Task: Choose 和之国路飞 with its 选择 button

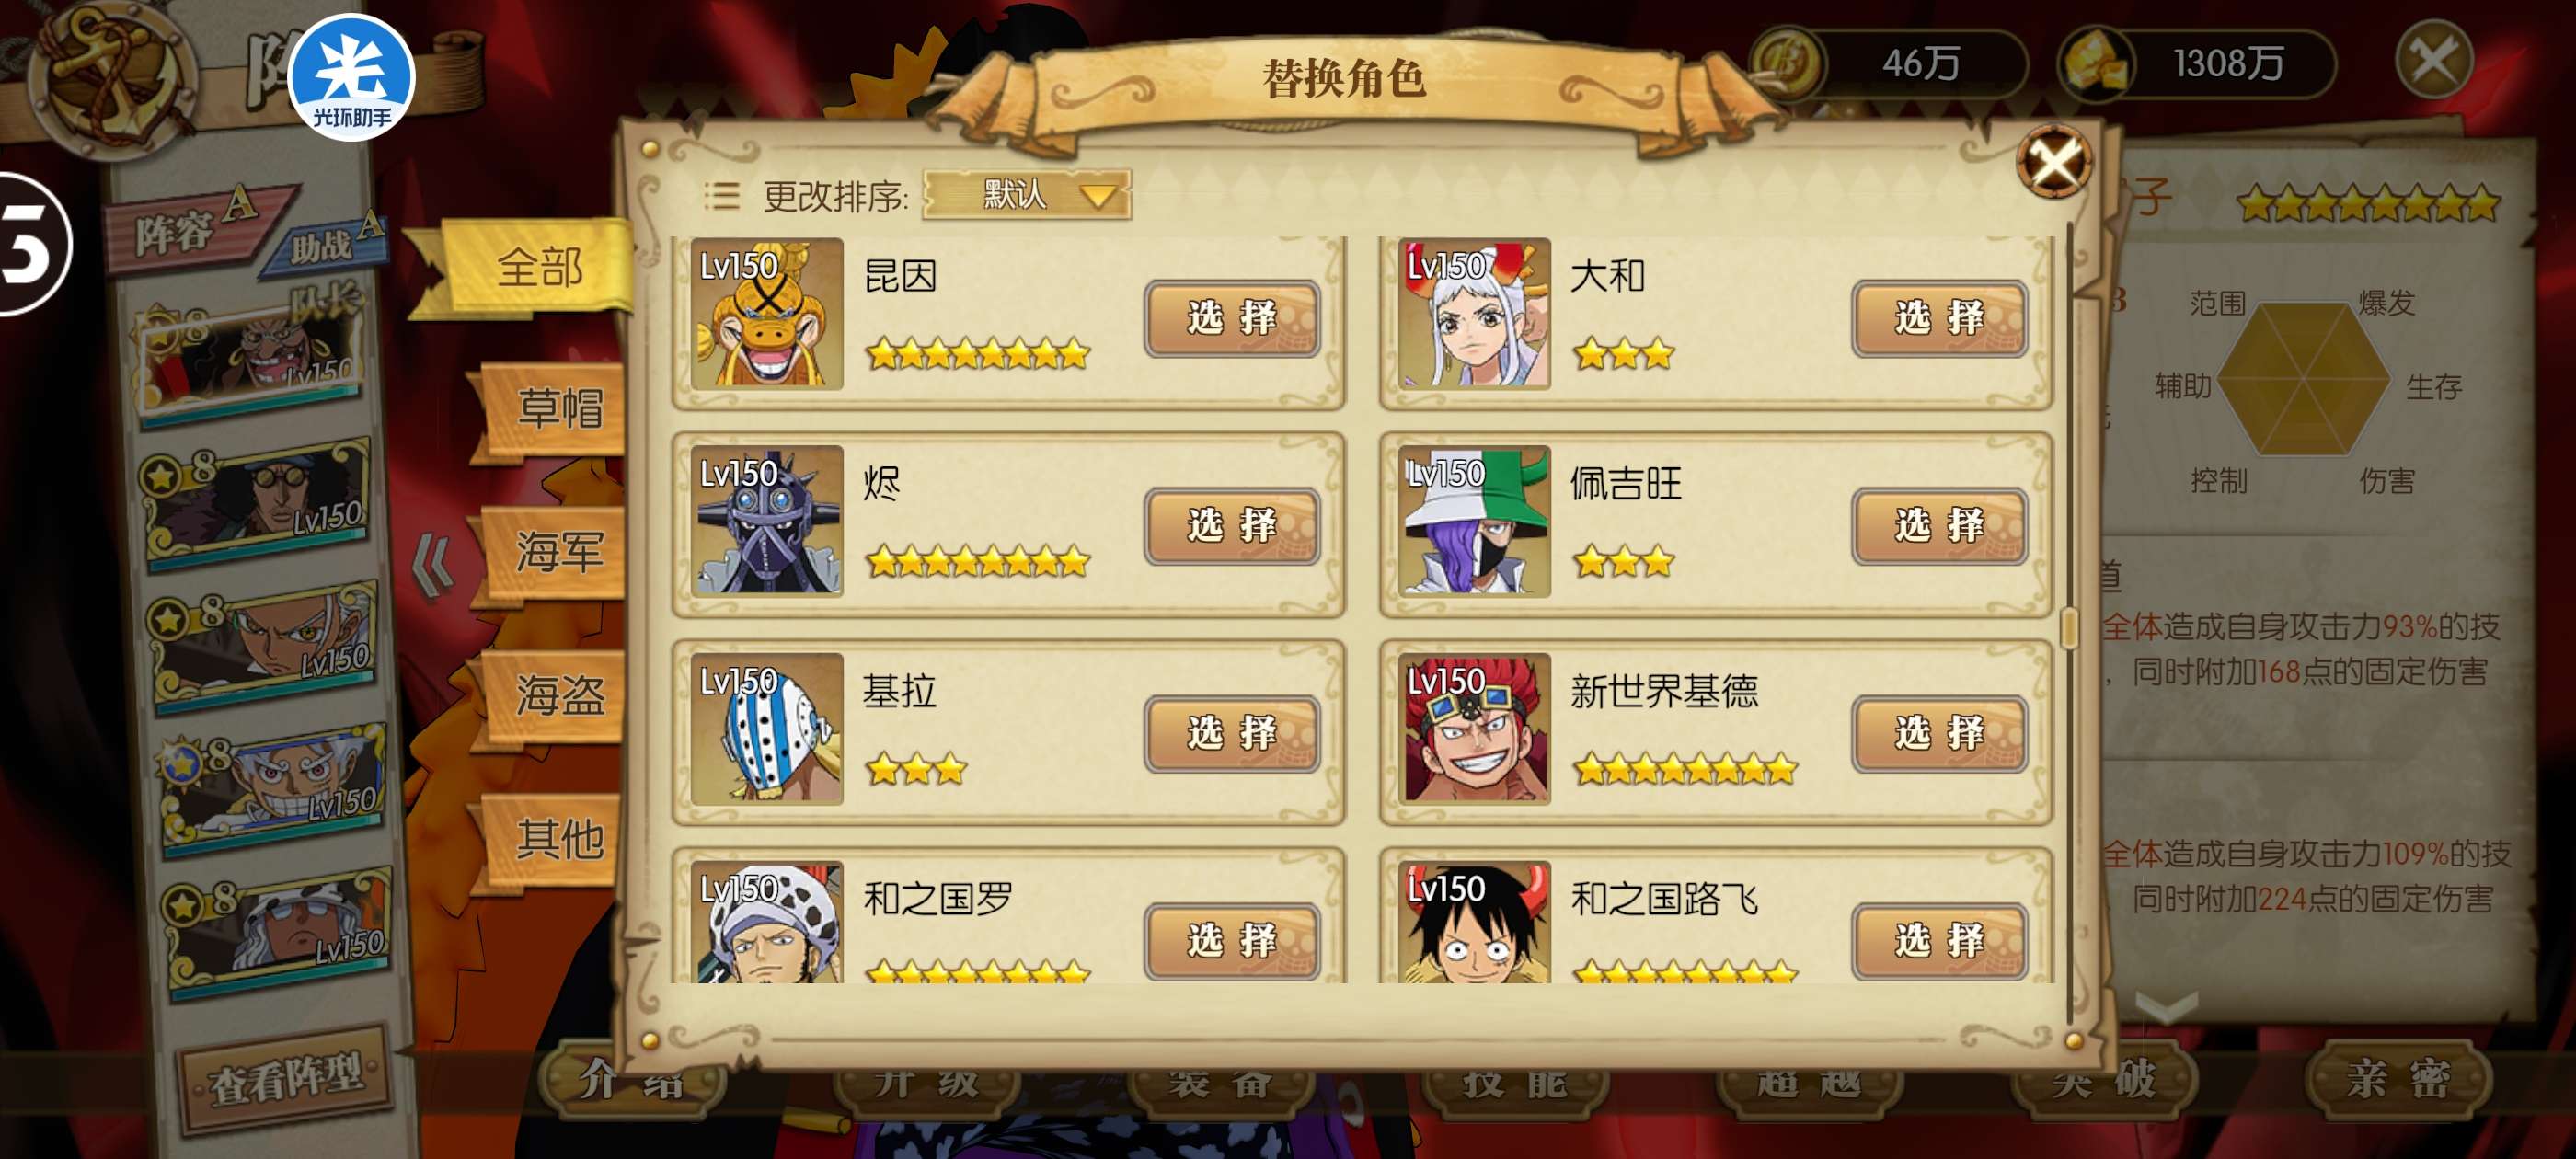Action: (x=1939, y=940)
